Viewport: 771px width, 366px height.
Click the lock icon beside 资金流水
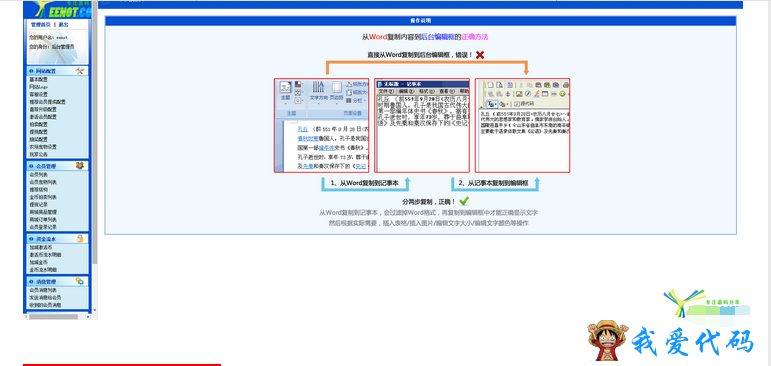click(x=80, y=238)
